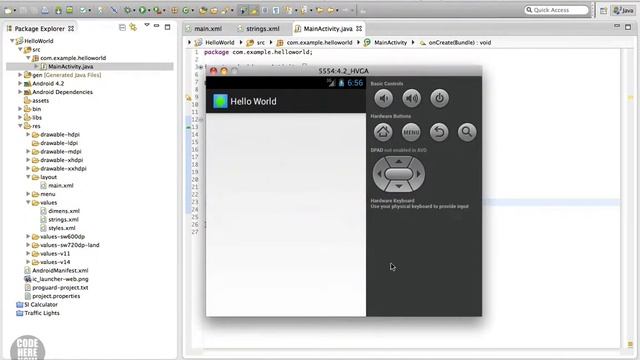Maximize the Package Explorer panel
Image resolution: width=640 pixels, height=360 pixels.
click(167, 27)
